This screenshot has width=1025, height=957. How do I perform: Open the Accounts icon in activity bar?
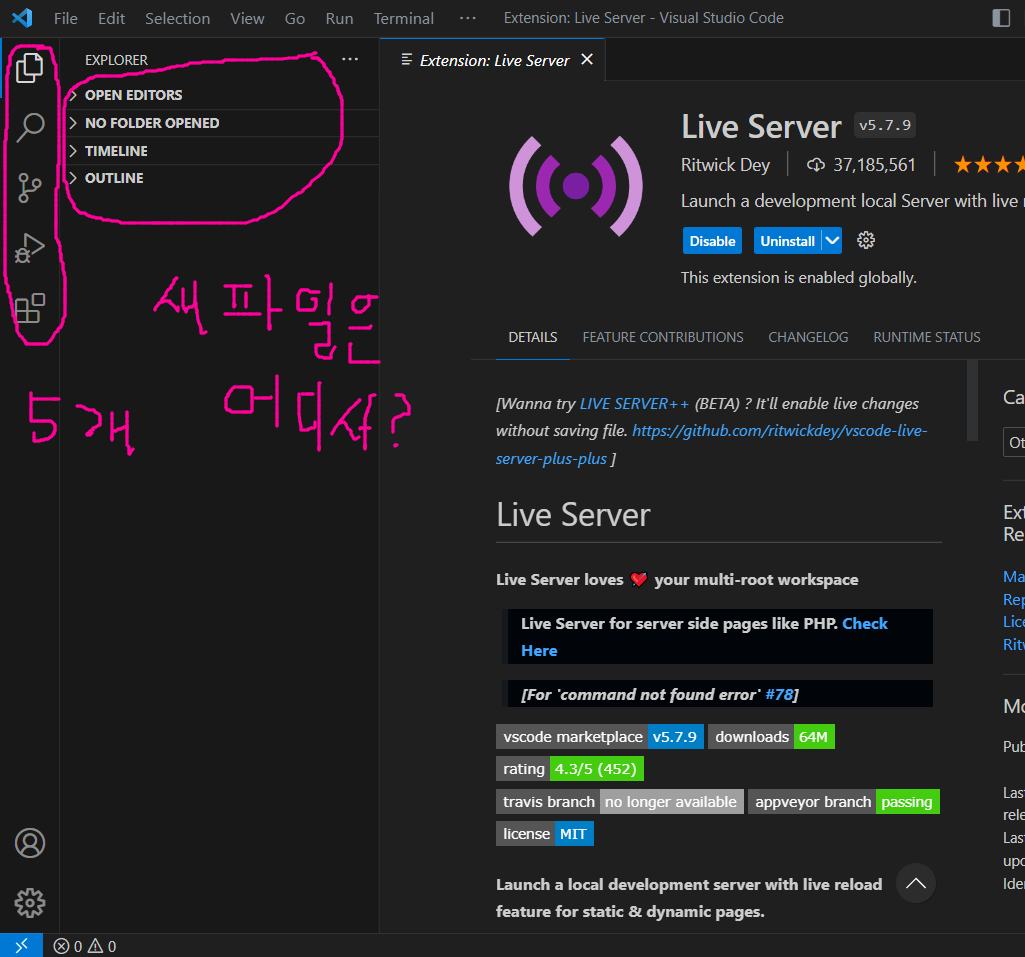30,843
